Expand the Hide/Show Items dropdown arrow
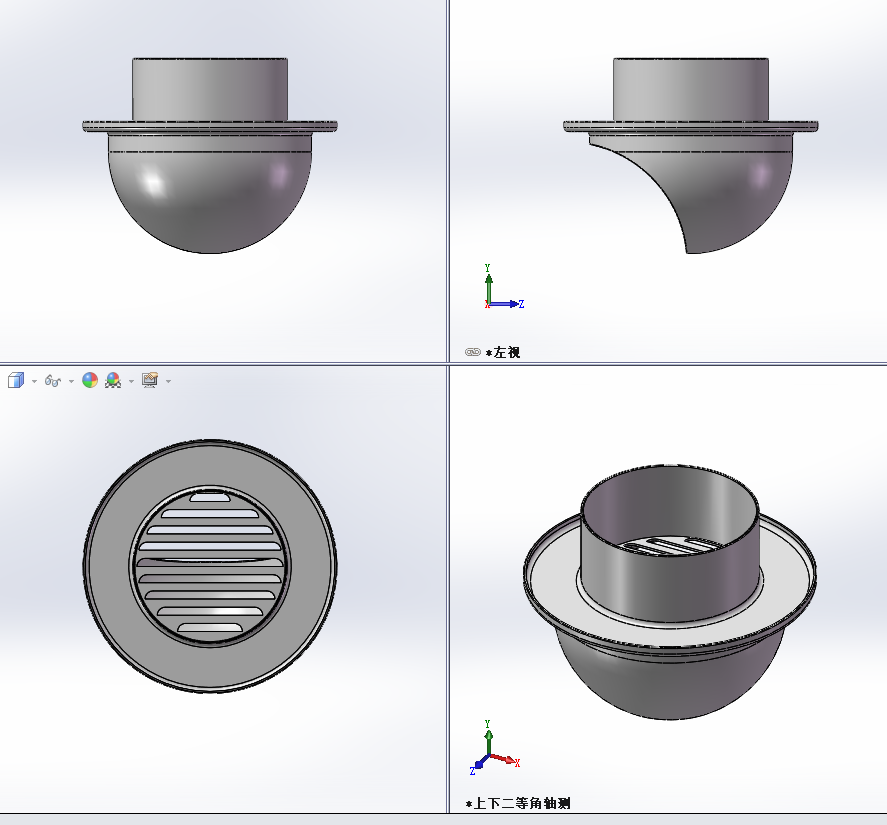This screenshot has height=825, width=887. coord(71,381)
